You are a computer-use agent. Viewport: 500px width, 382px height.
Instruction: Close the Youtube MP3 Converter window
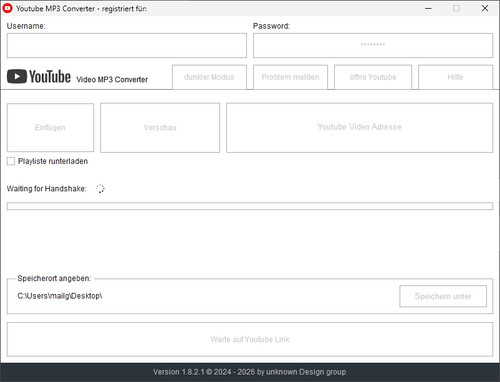[485, 8]
